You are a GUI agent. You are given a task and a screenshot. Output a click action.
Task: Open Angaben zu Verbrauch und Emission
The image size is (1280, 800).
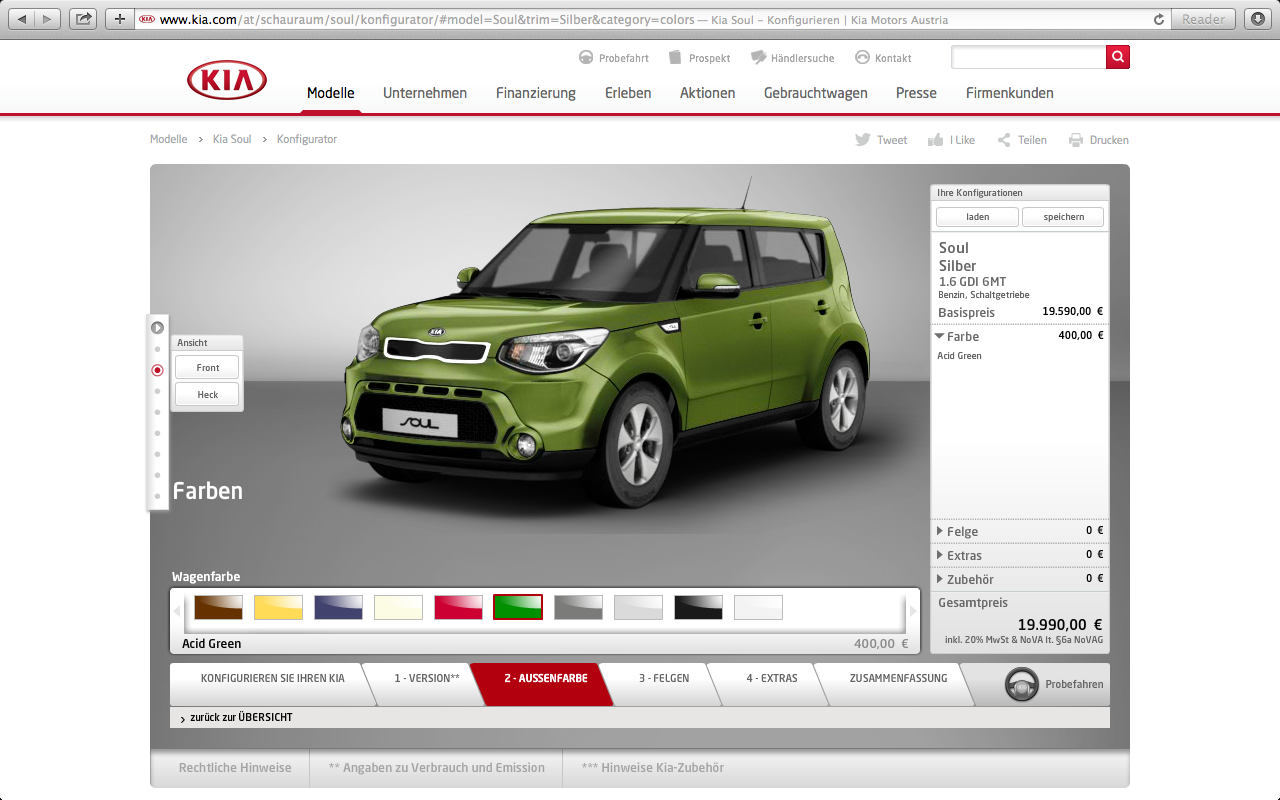(x=437, y=768)
